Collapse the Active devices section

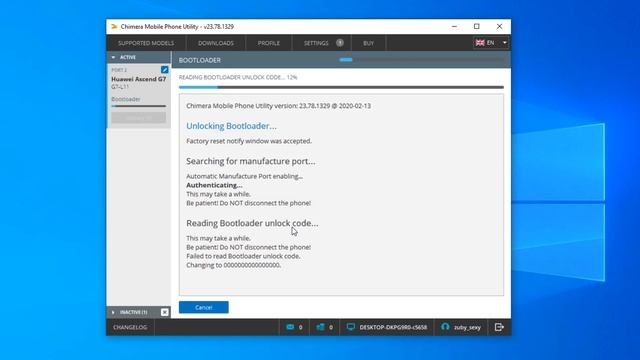[113, 57]
